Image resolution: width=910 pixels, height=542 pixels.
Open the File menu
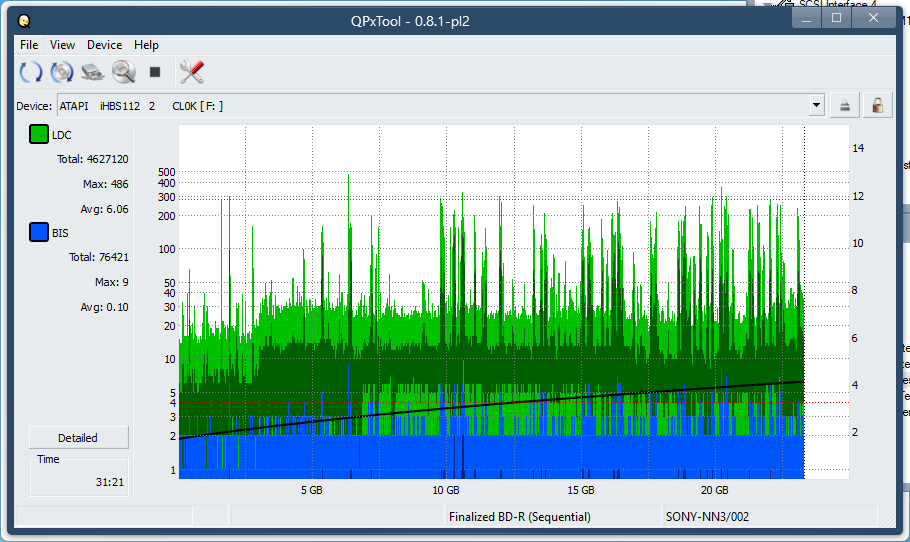tap(29, 45)
